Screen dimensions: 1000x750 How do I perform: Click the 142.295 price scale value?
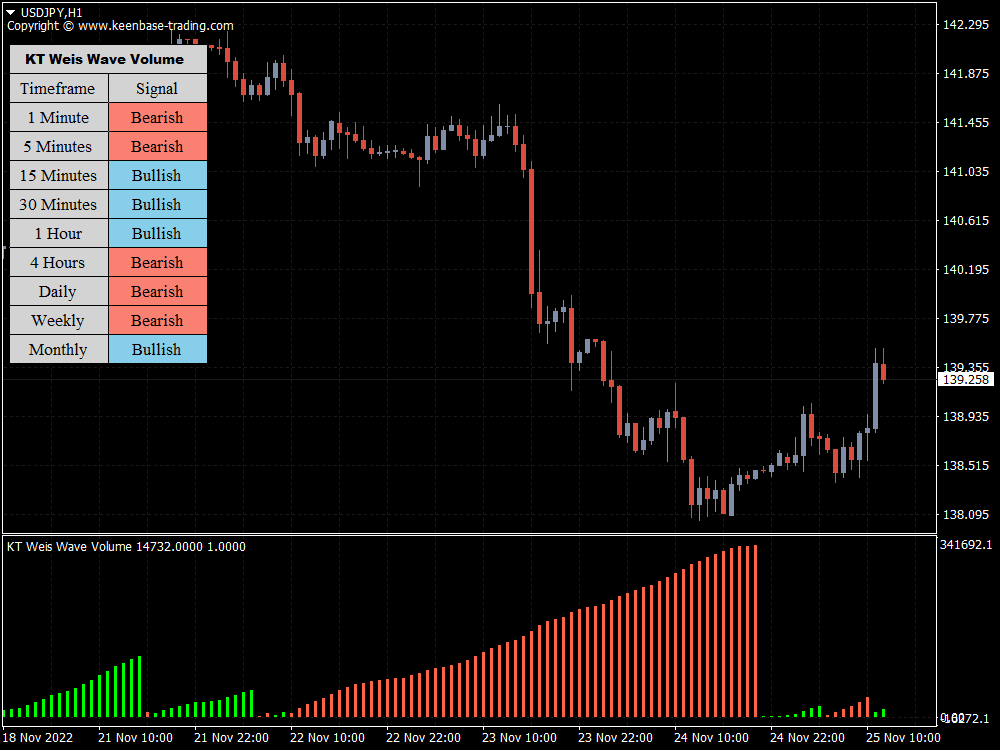tap(966, 24)
